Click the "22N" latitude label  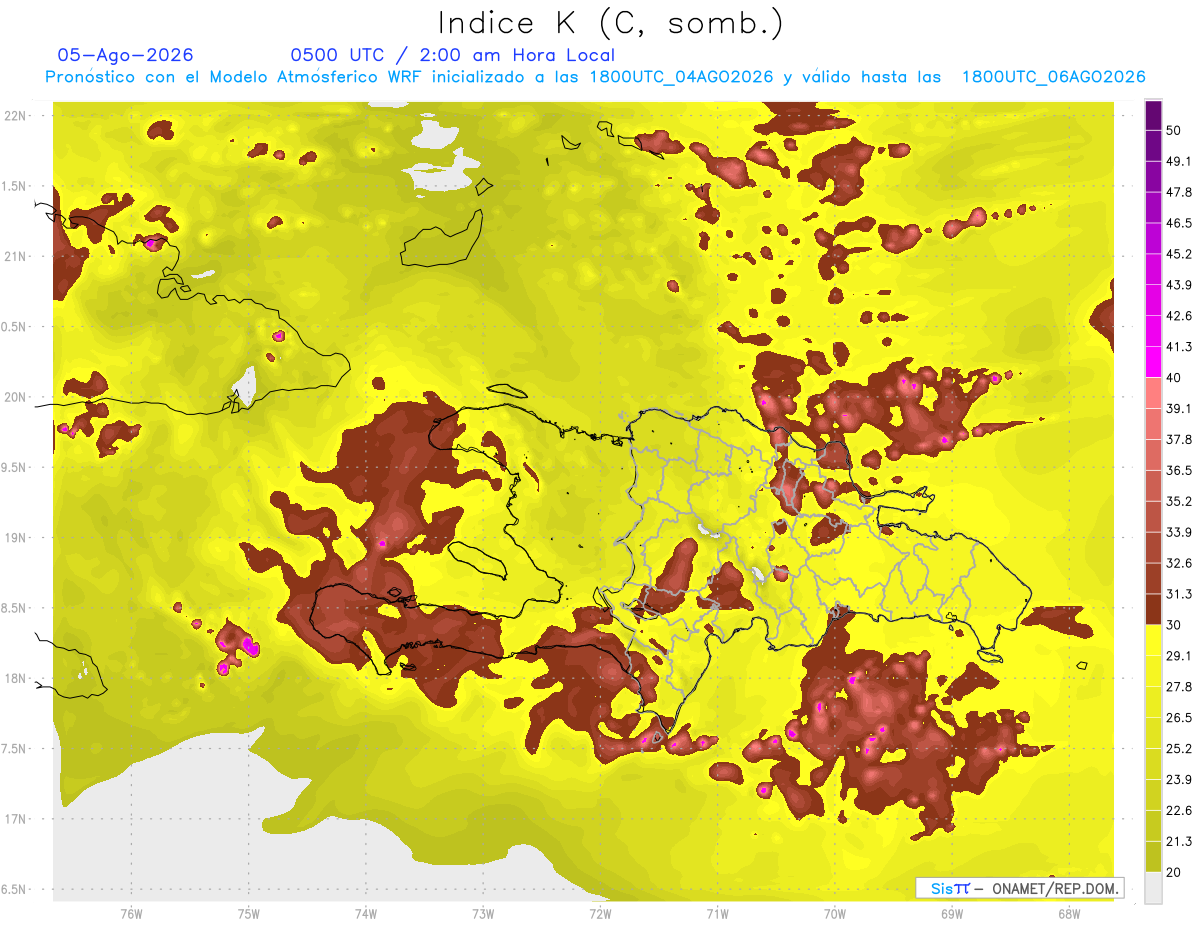(x=17, y=116)
